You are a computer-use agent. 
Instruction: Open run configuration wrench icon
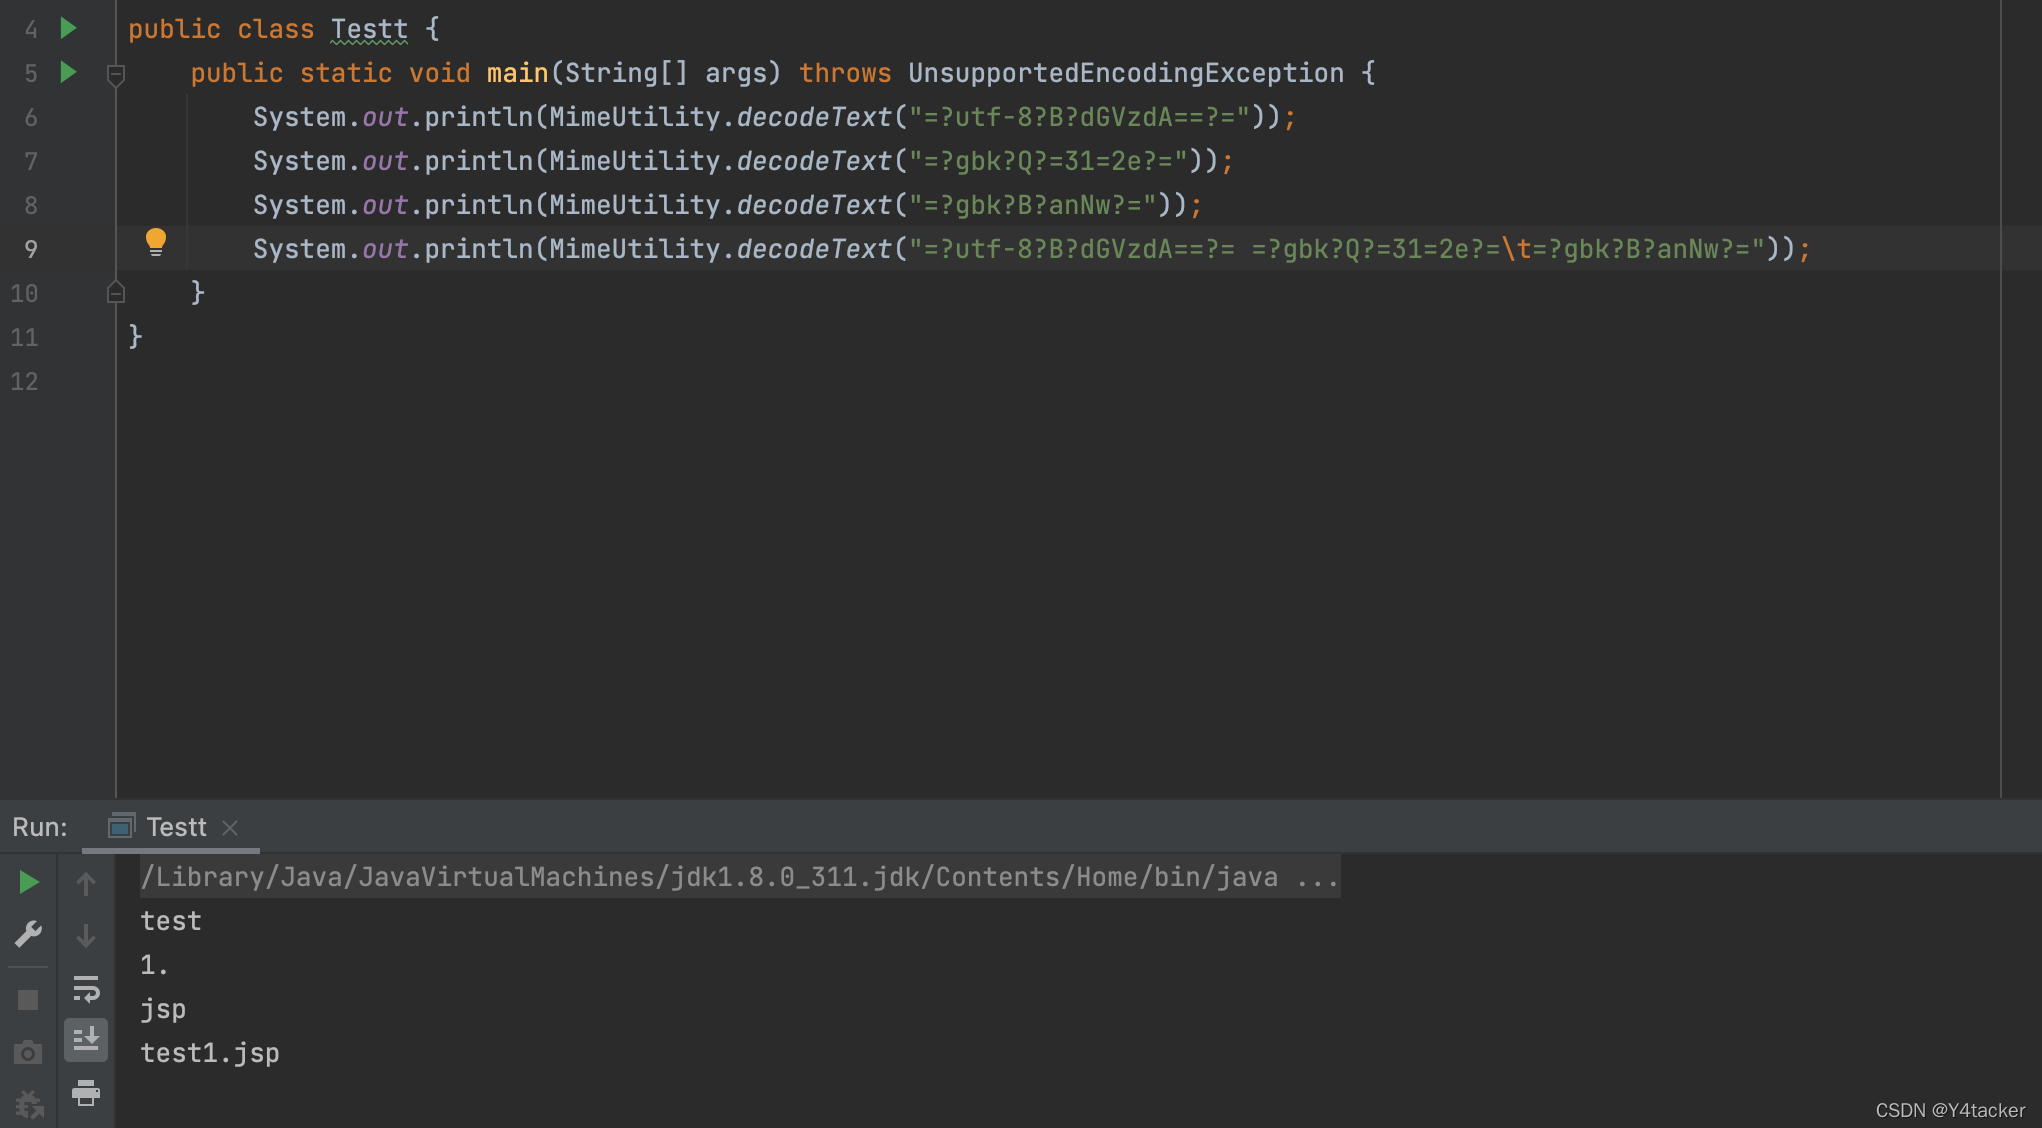coord(28,934)
